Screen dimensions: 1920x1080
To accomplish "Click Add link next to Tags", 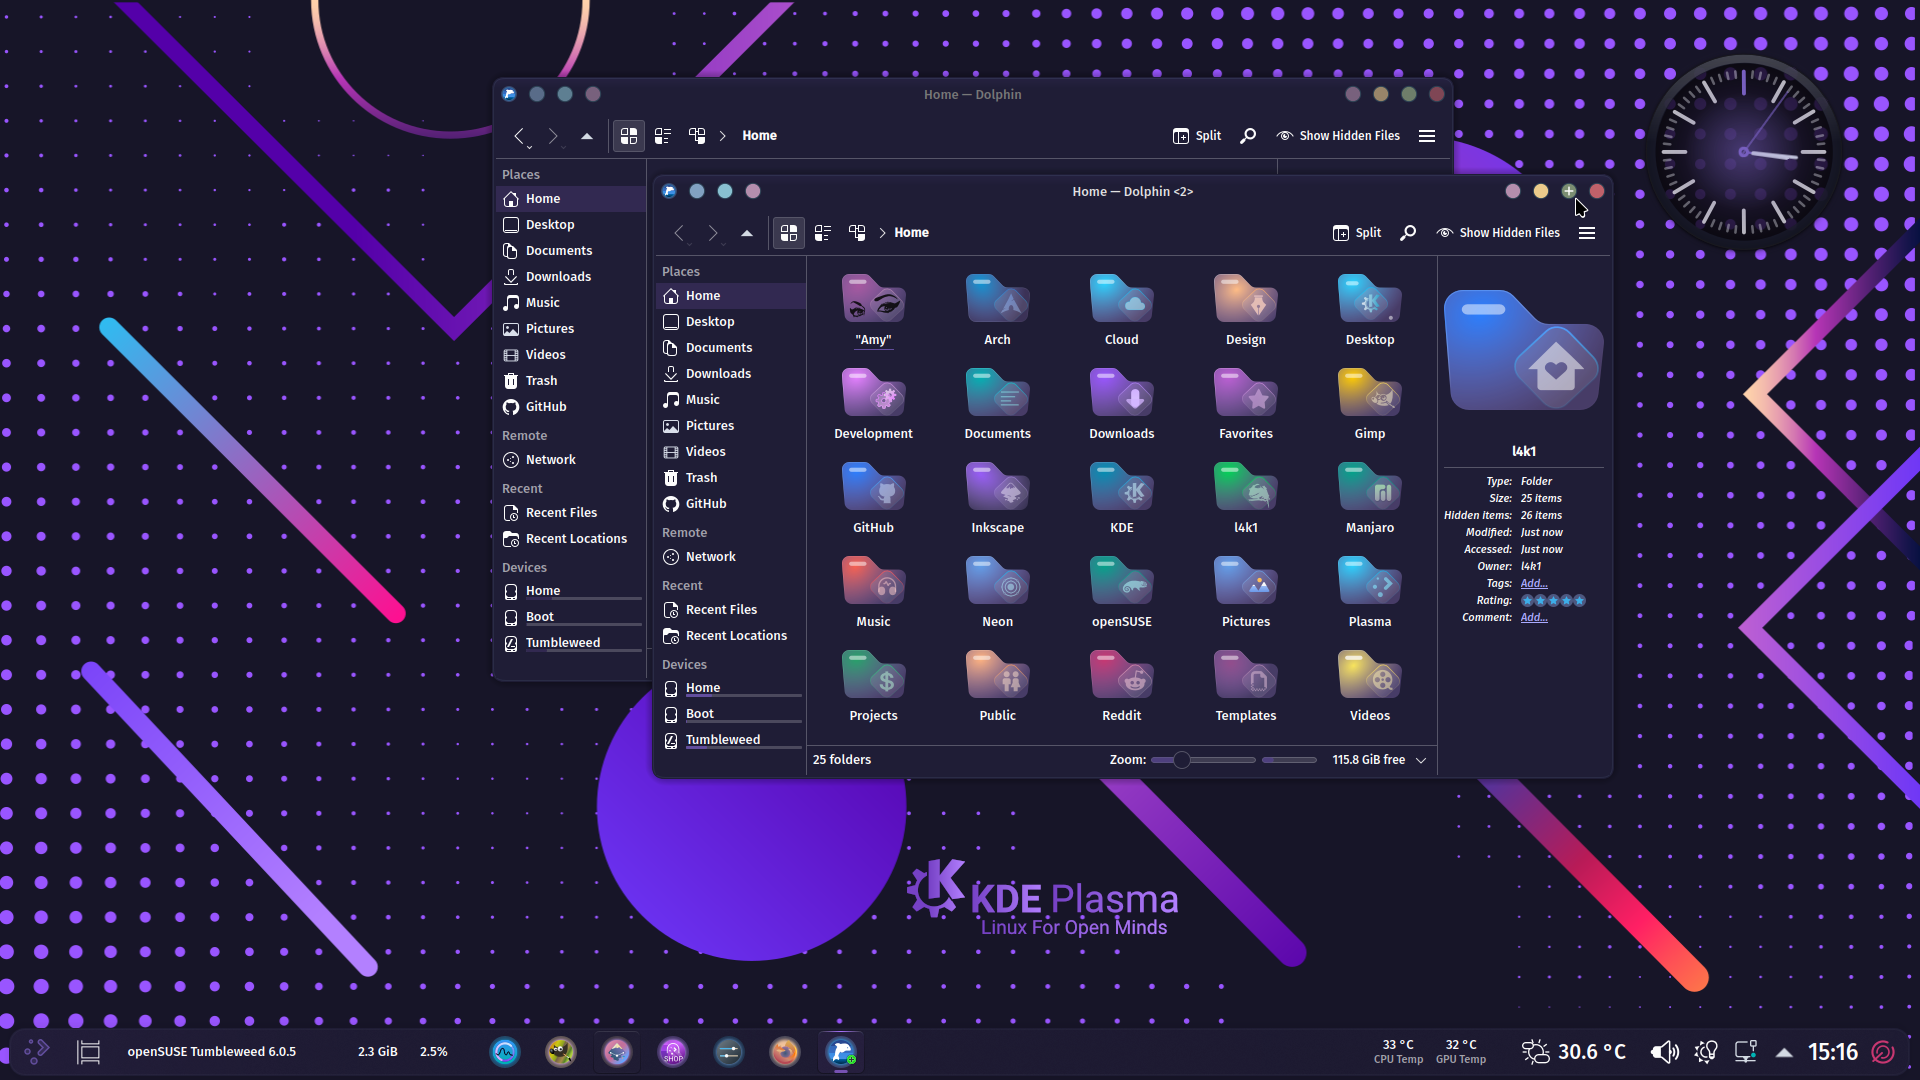I will [x=1534, y=584].
